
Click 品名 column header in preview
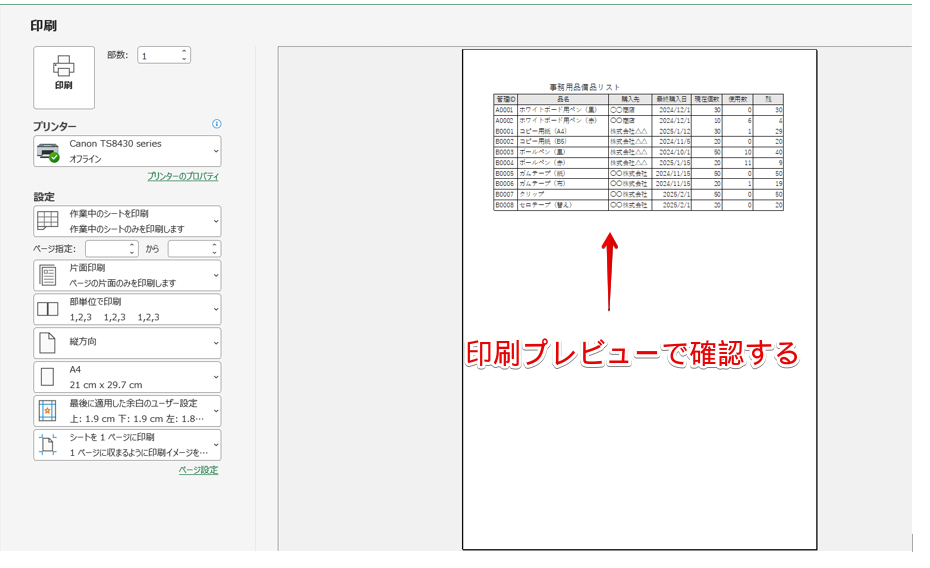coord(563,99)
